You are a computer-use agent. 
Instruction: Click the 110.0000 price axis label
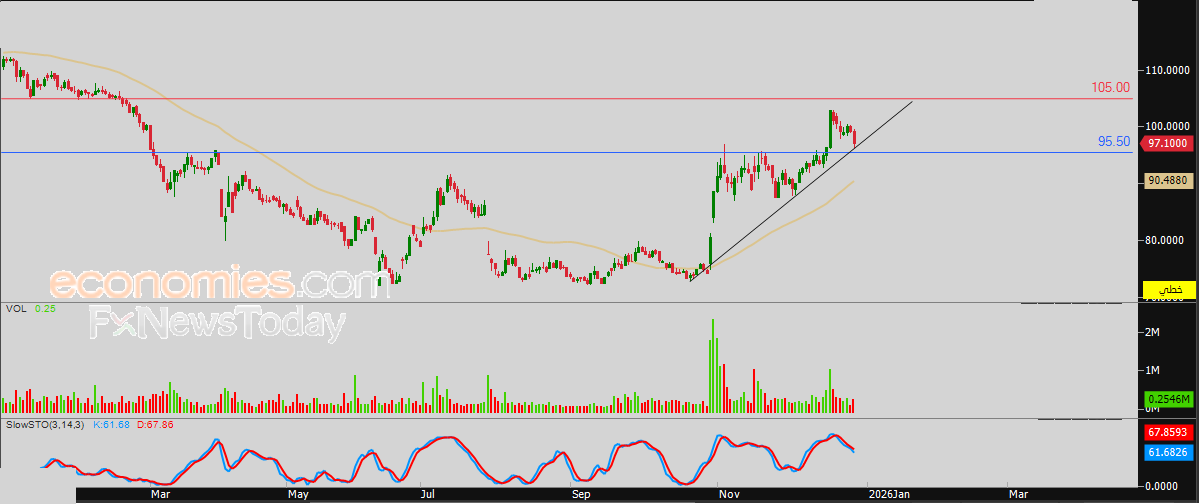click(x=1168, y=70)
